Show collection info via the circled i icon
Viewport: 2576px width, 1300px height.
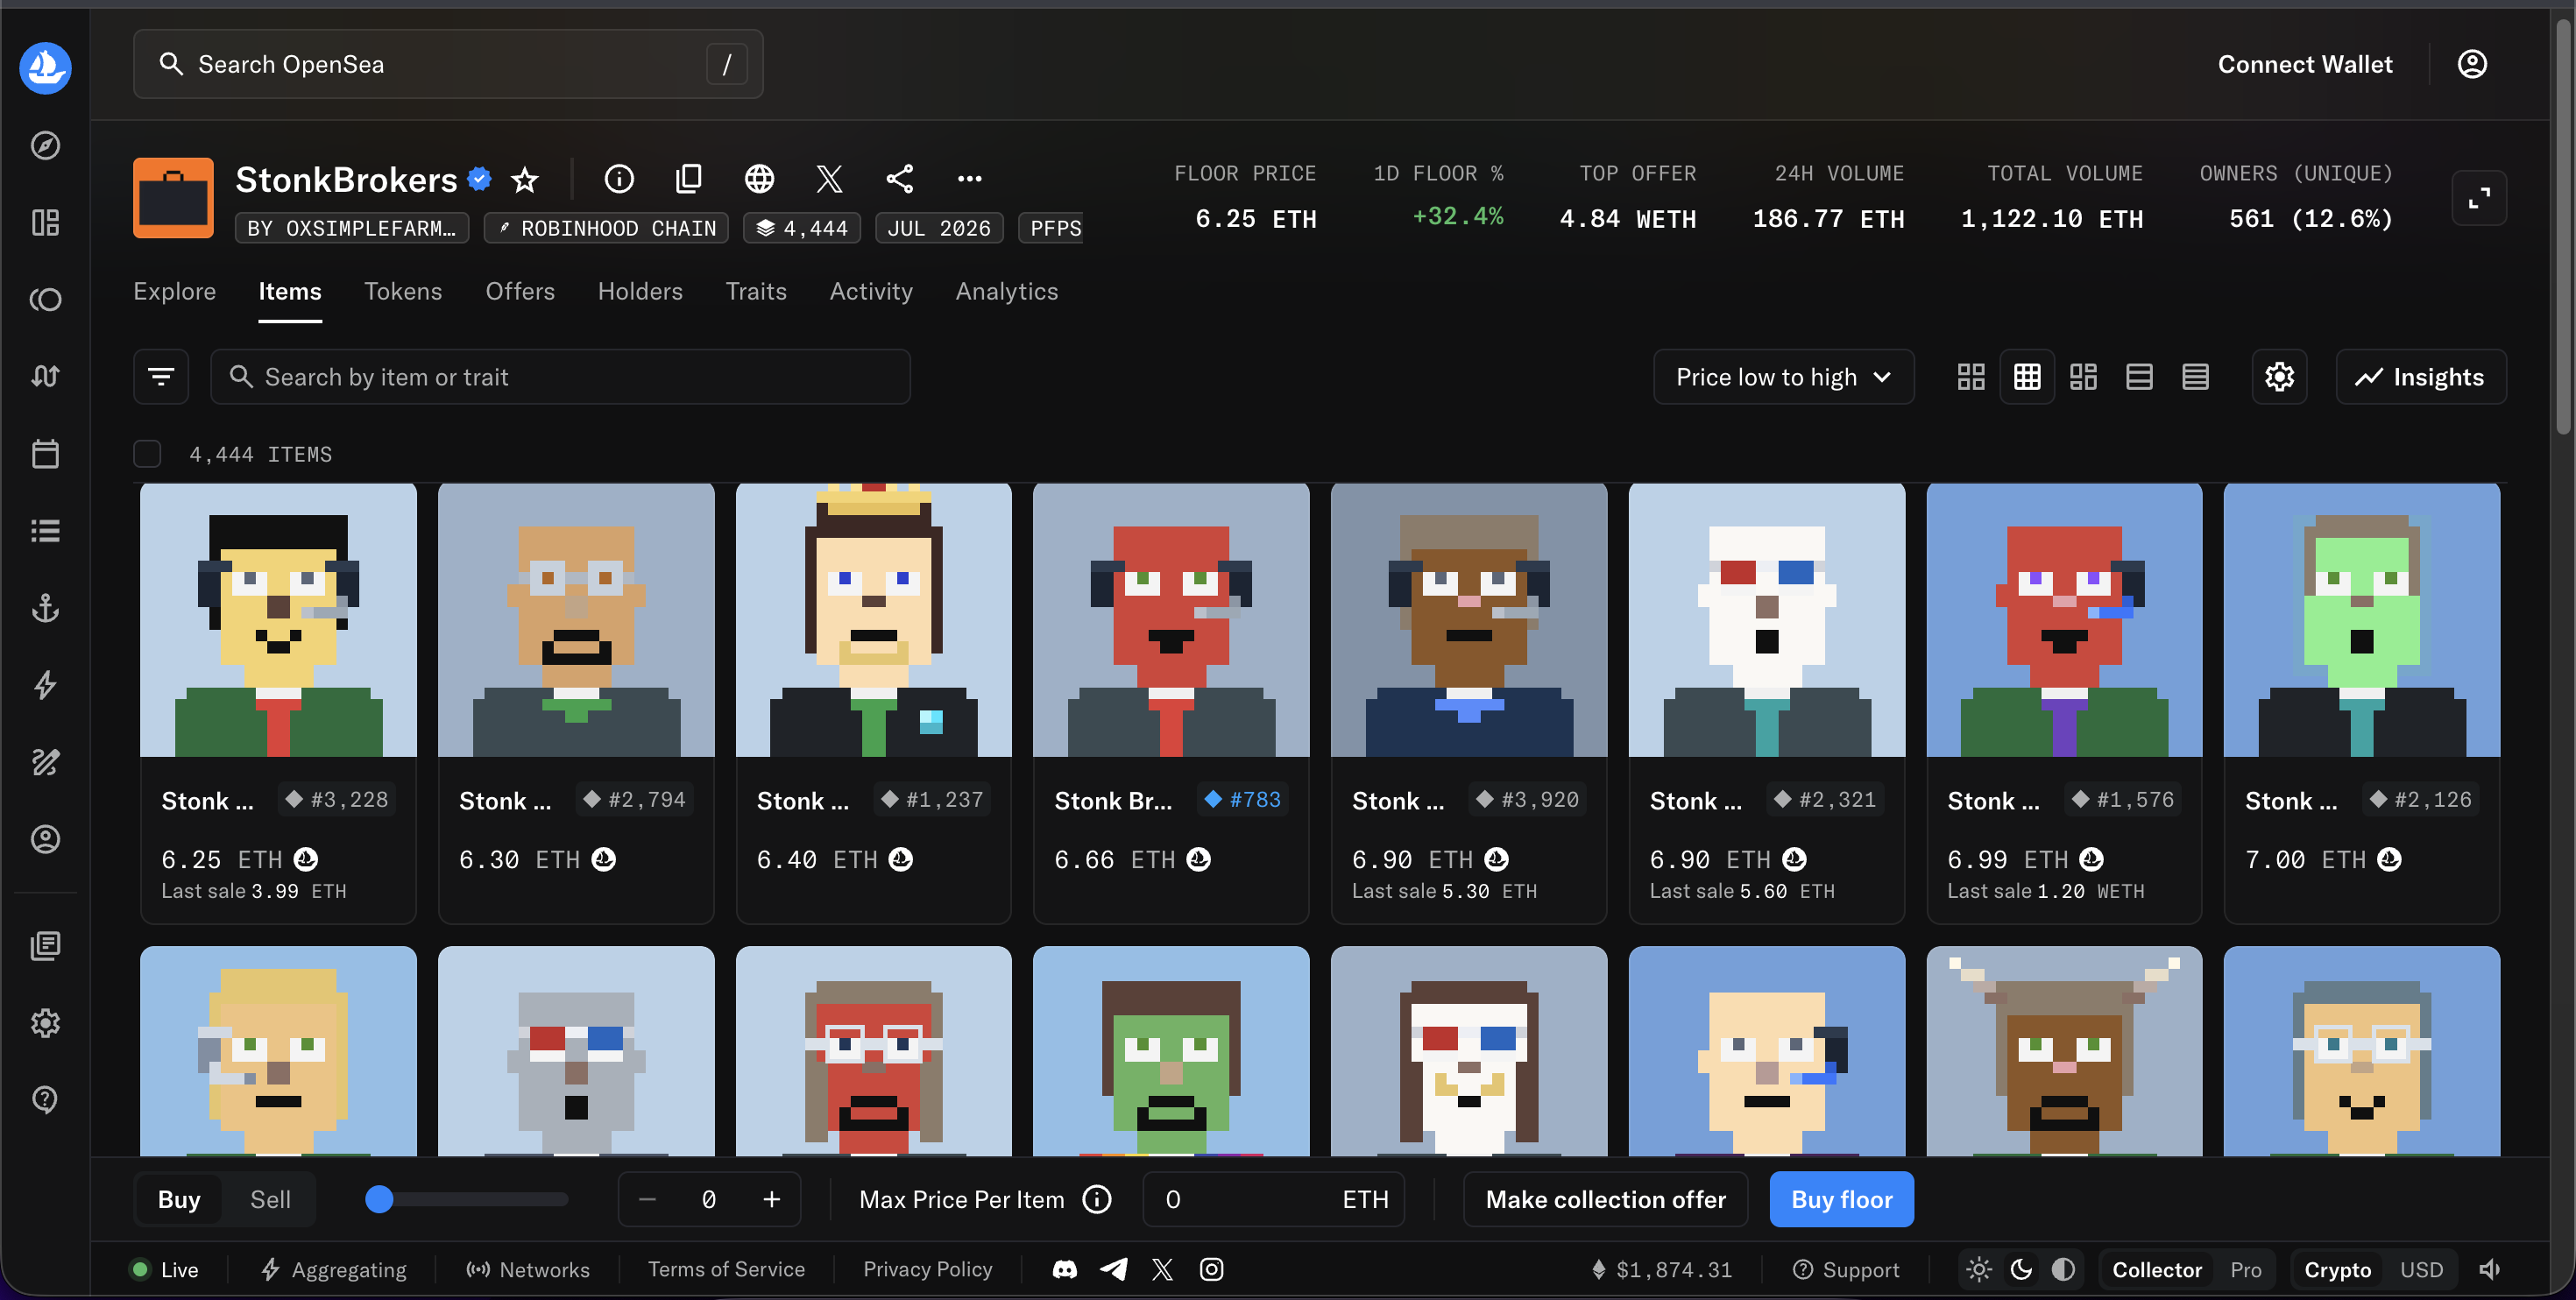click(619, 179)
